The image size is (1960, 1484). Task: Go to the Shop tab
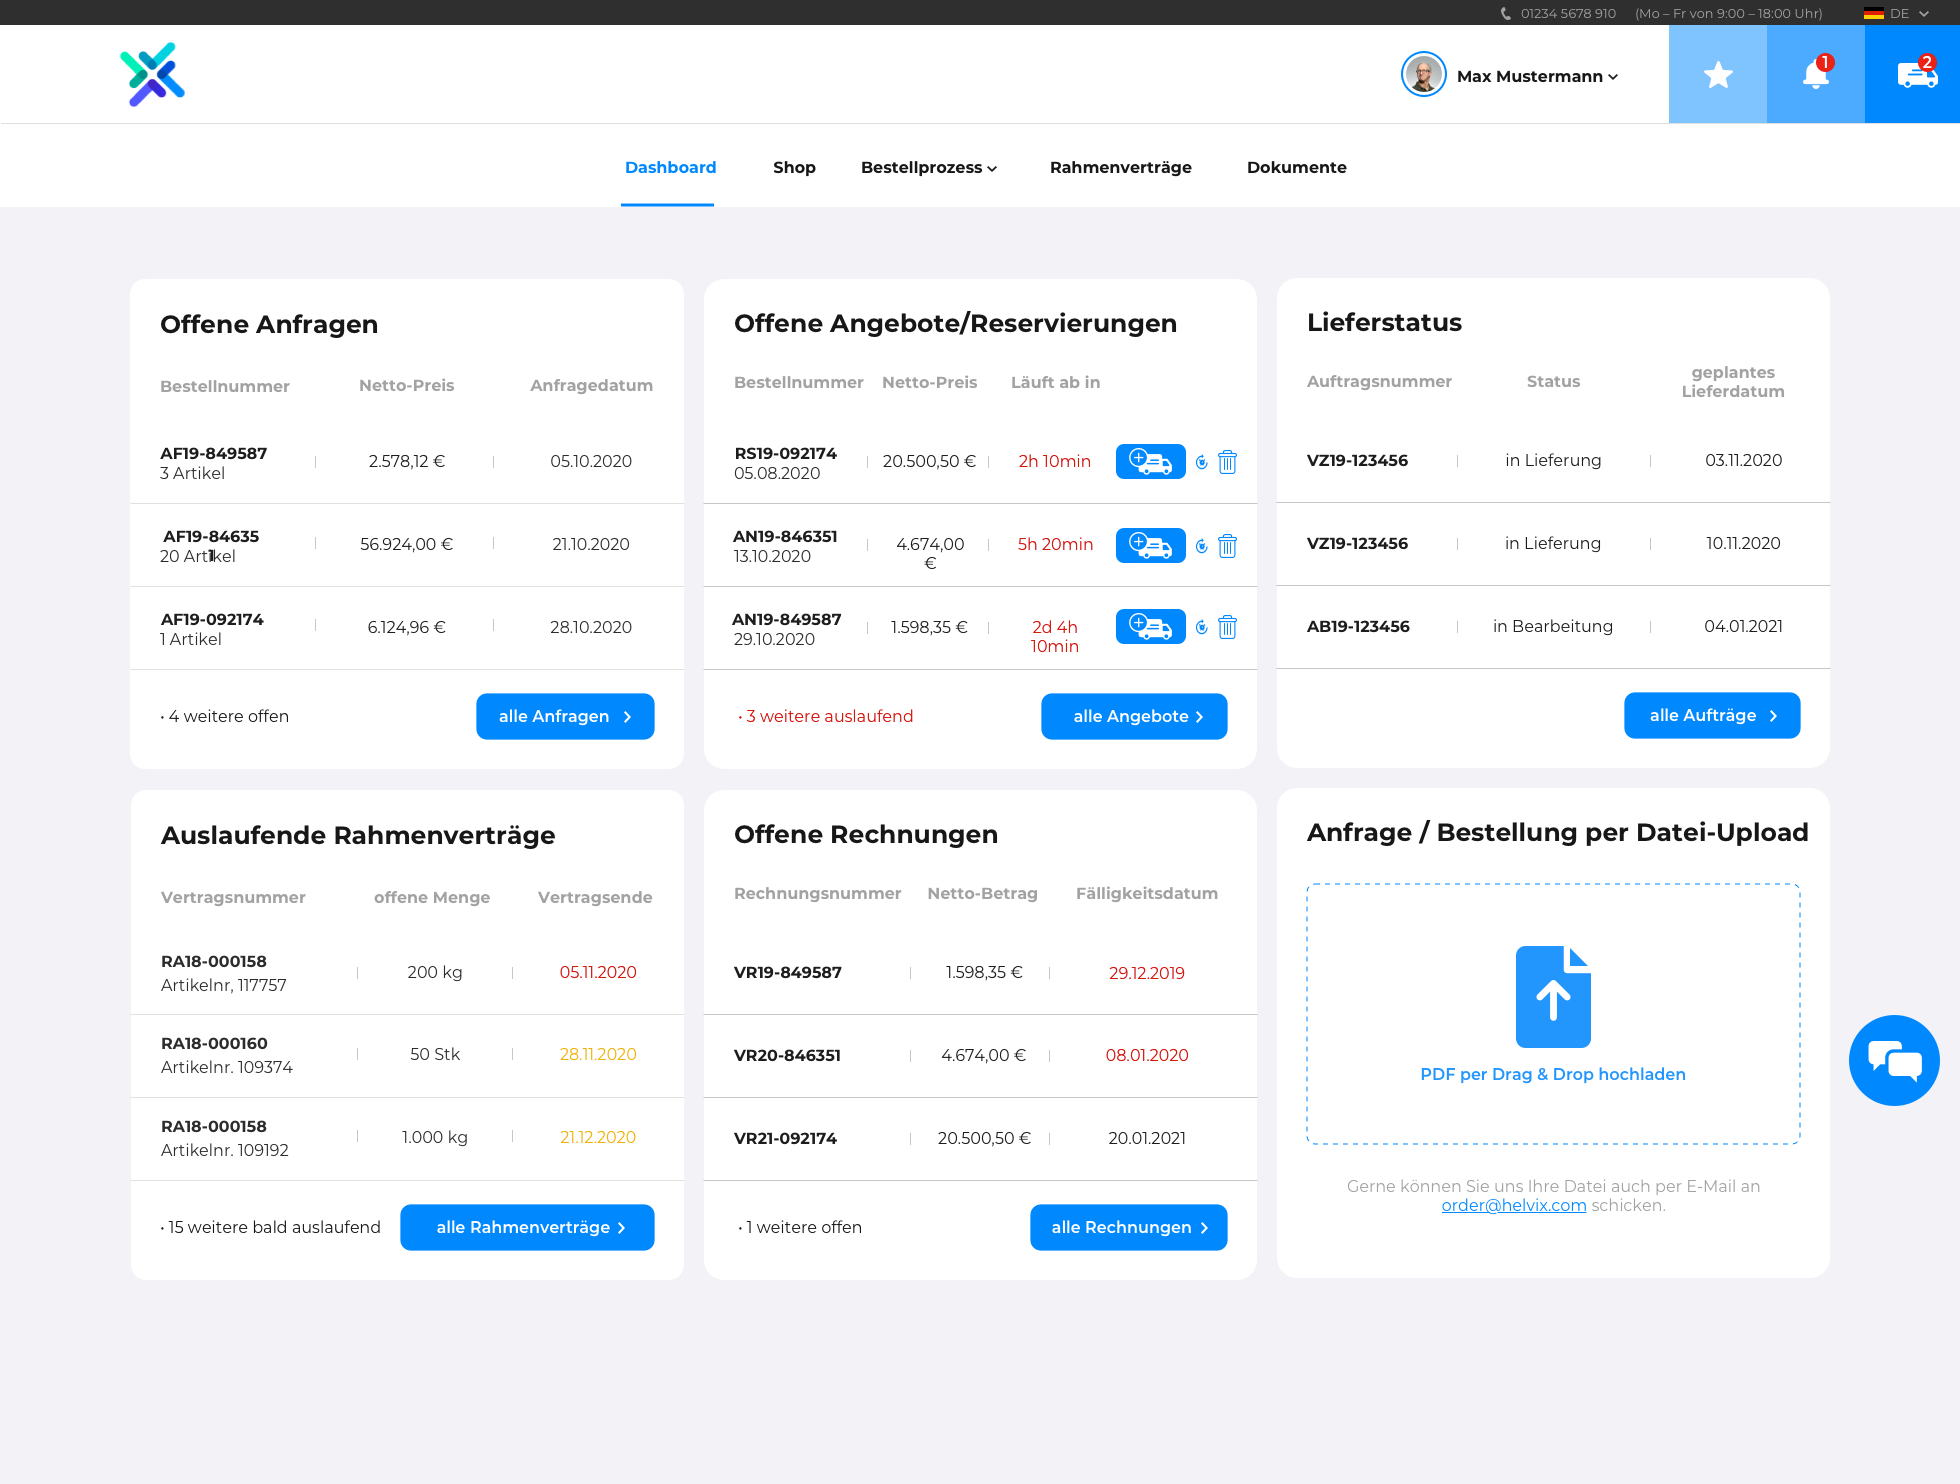pyautogui.click(x=794, y=168)
